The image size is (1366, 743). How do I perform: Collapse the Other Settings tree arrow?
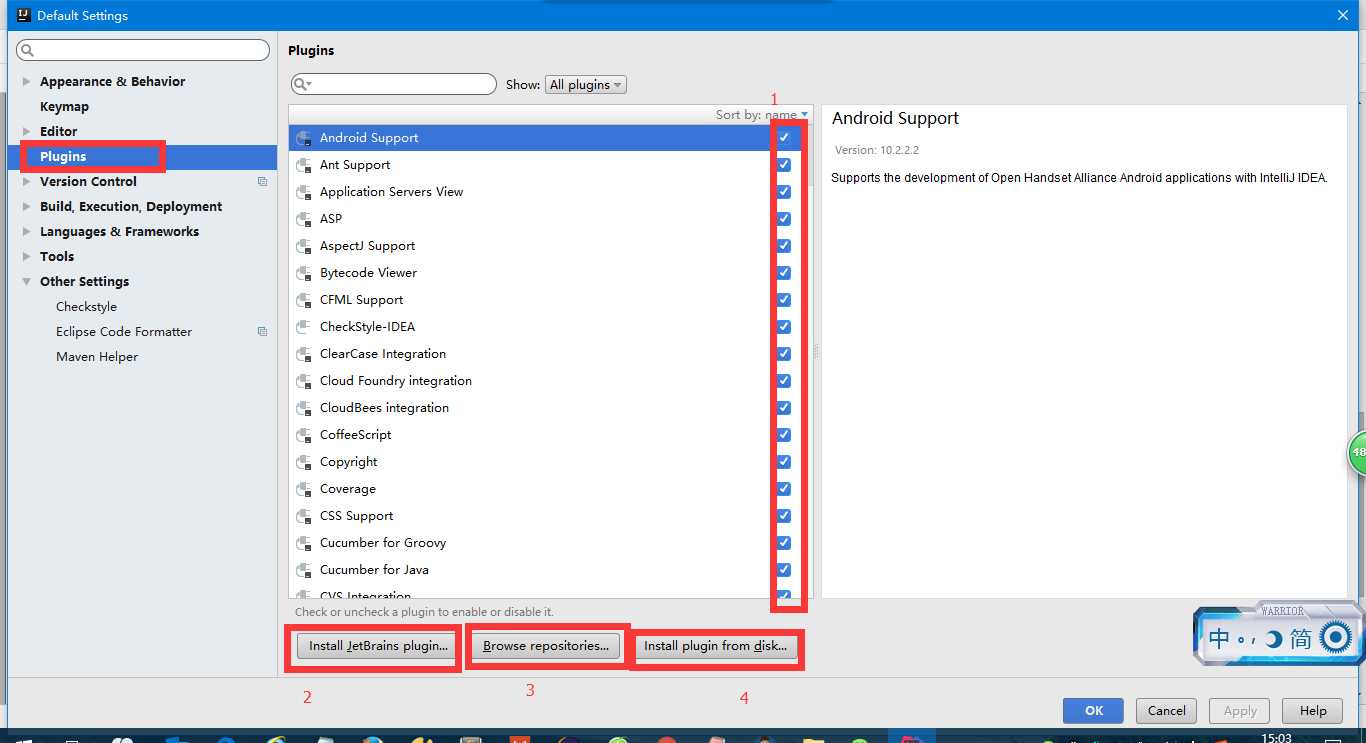coord(27,282)
